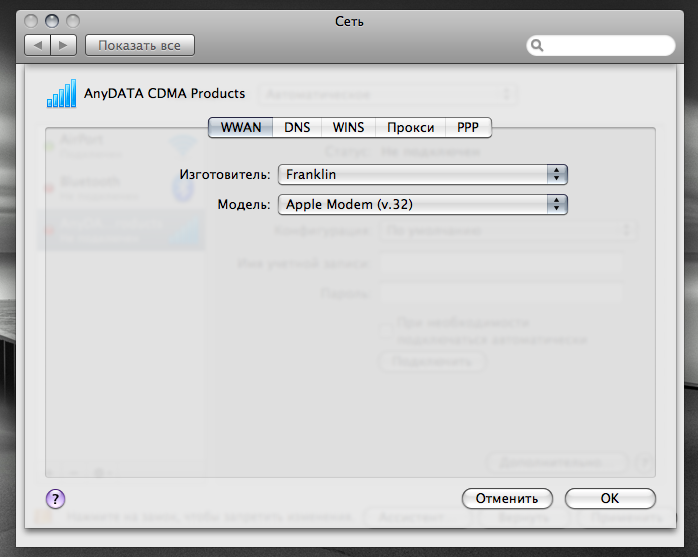The width and height of the screenshot is (698, 557).
Task: Click the Показать все button
Action: pos(140,45)
